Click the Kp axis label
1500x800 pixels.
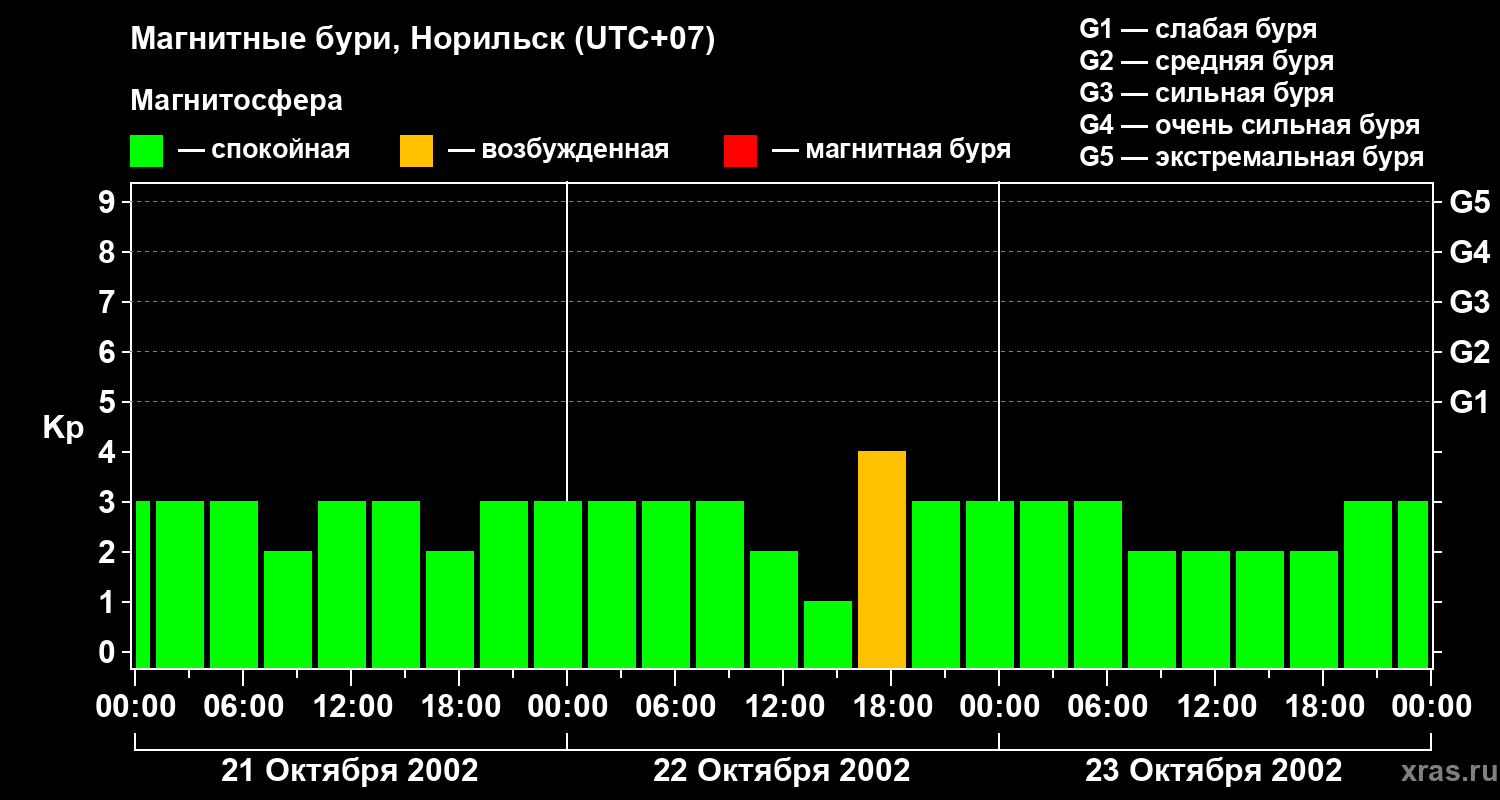(63, 429)
